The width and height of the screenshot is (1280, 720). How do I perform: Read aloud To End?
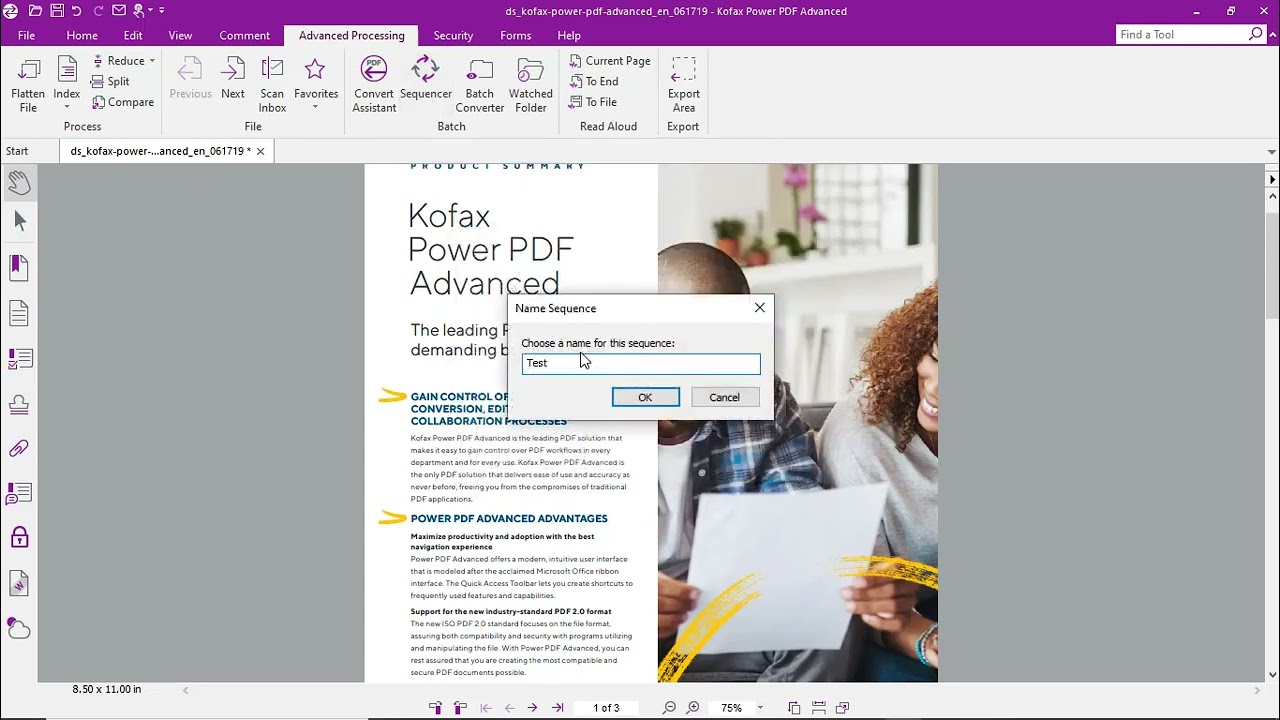pos(593,82)
